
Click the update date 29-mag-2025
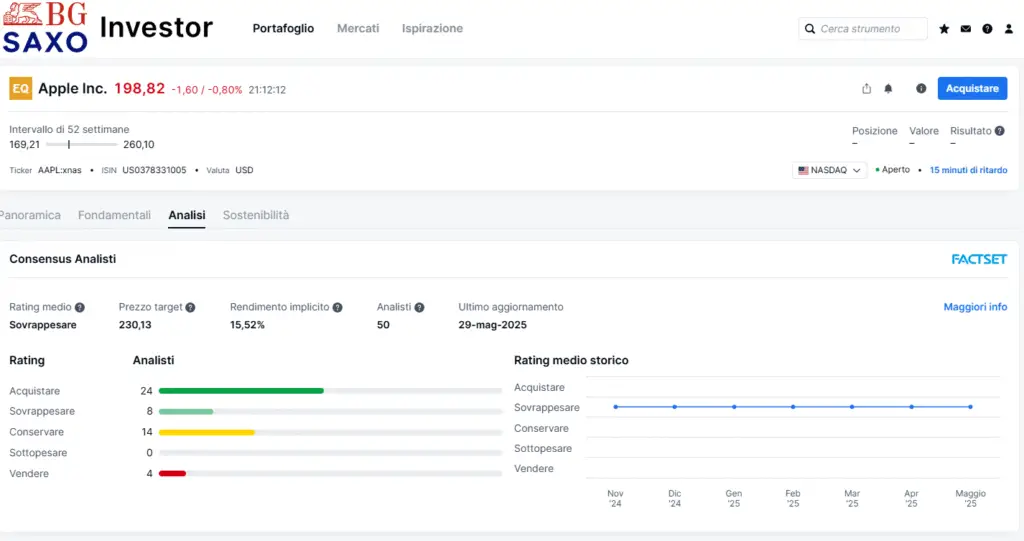(492, 325)
